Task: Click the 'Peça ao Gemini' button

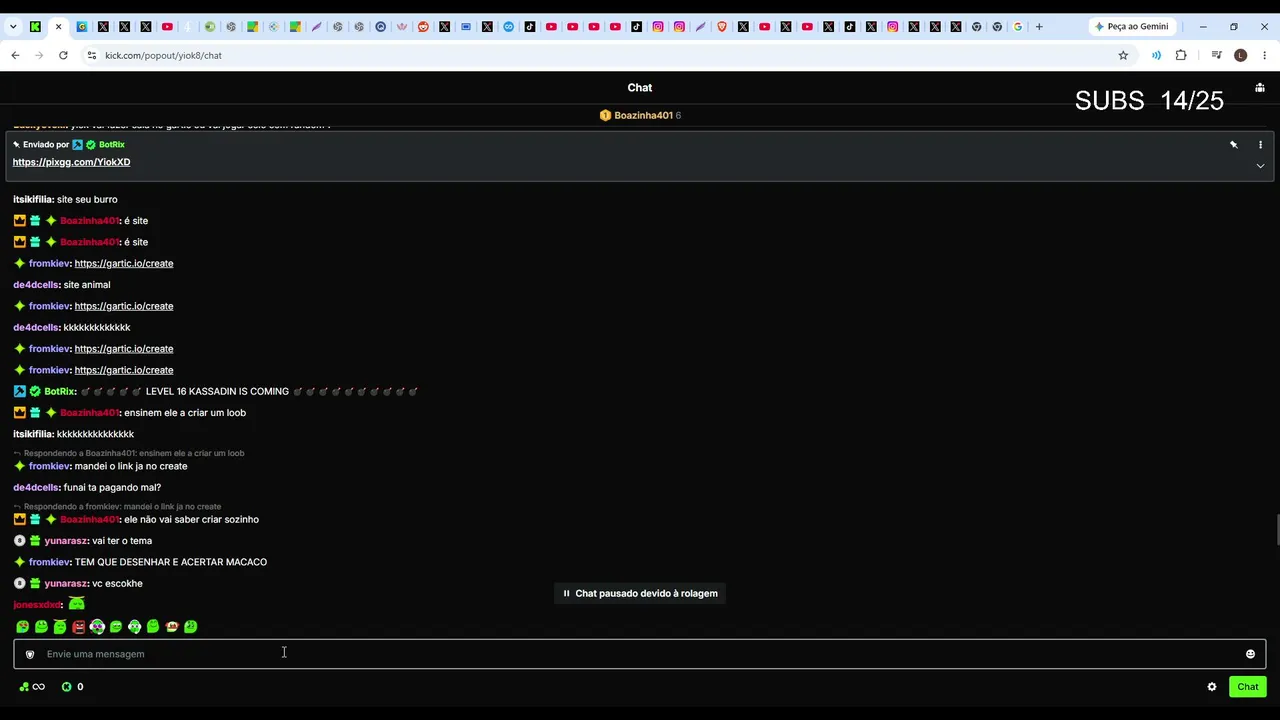Action: [1132, 27]
